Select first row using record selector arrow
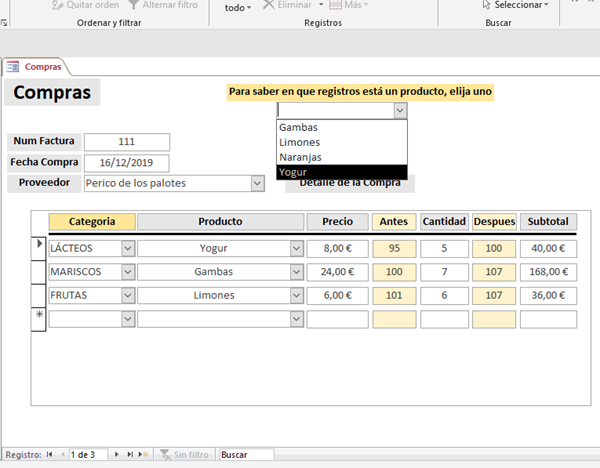Image resolution: width=600 pixels, height=468 pixels. (40, 244)
